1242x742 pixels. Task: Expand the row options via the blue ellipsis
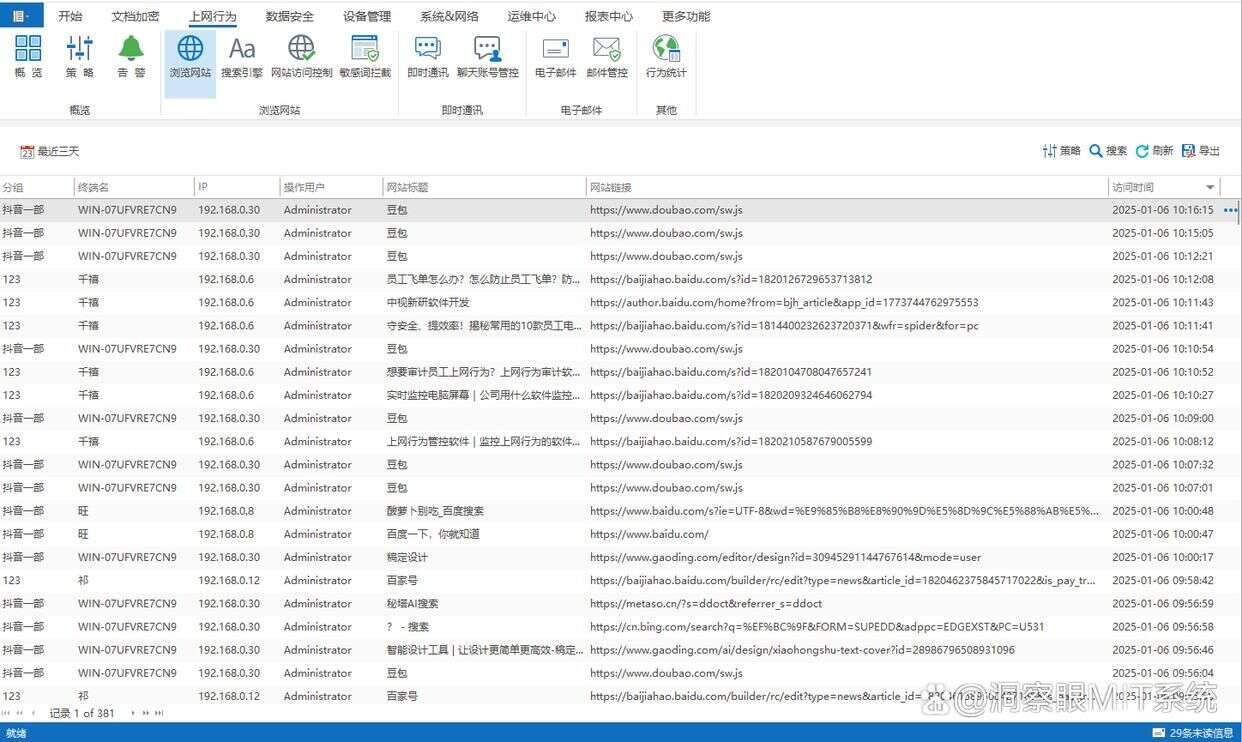click(1230, 210)
